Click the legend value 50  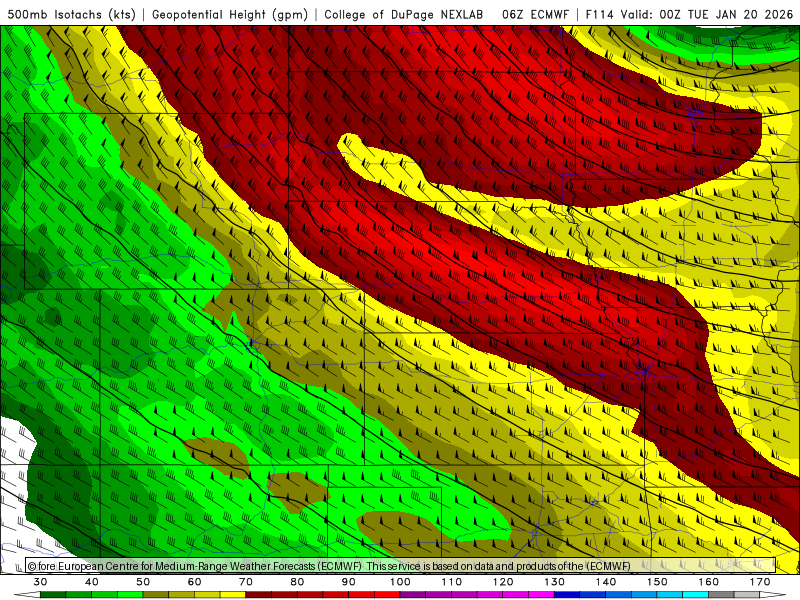tap(143, 582)
